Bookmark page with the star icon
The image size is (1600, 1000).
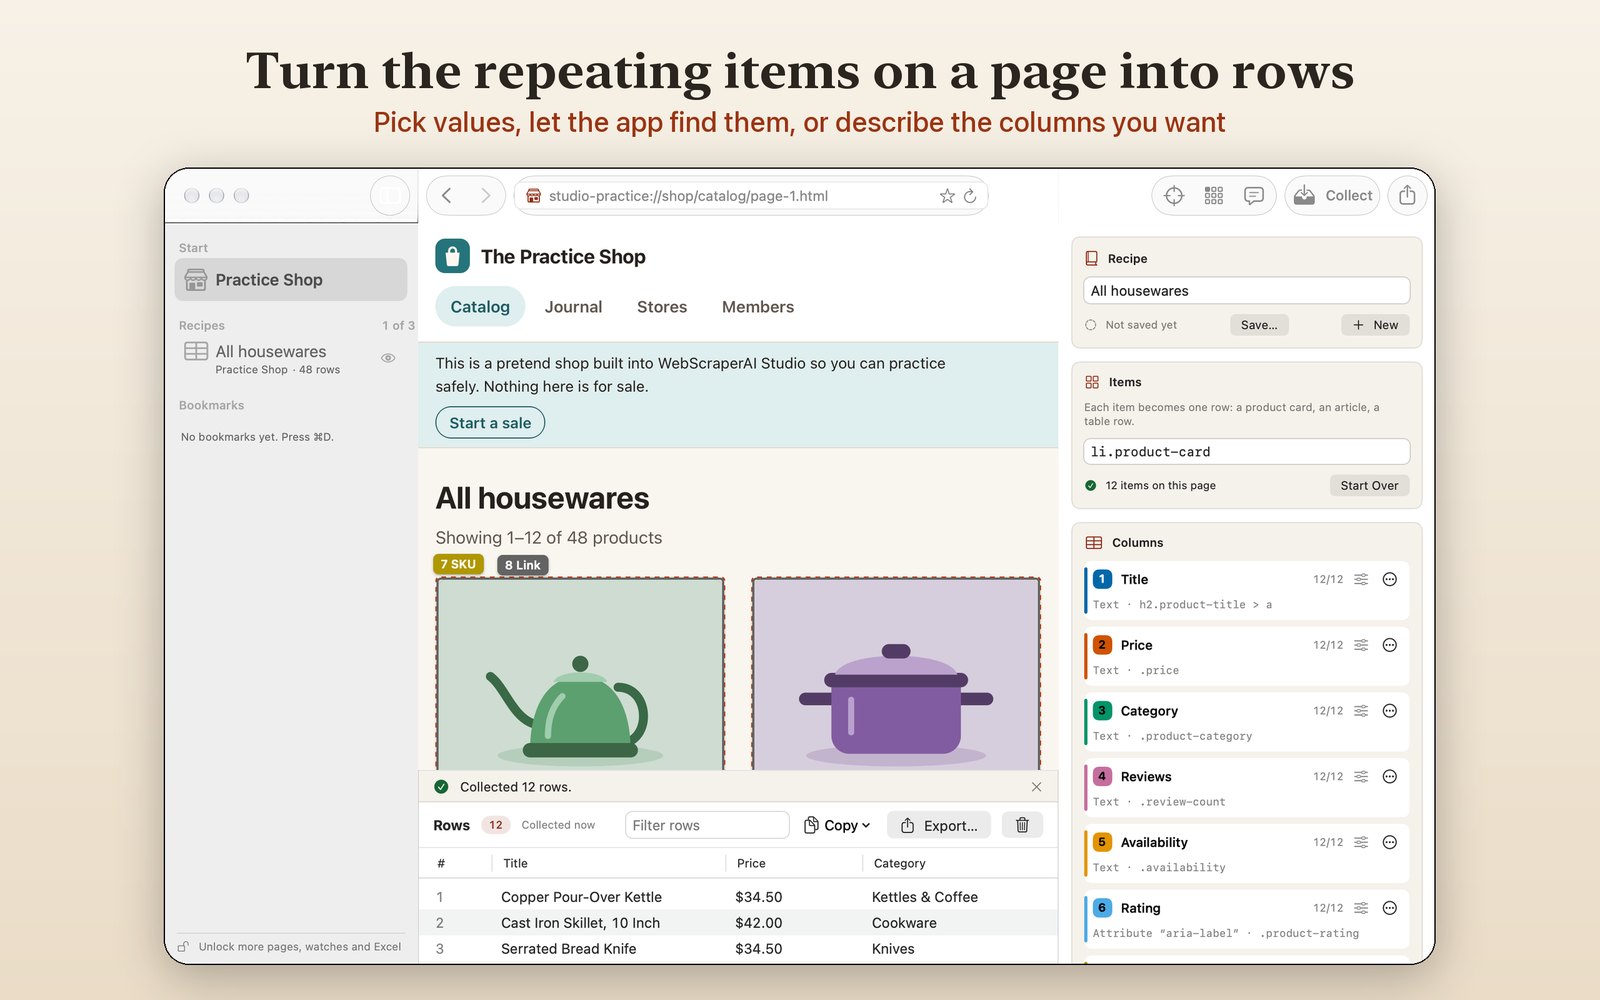pyautogui.click(x=947, y=196)
